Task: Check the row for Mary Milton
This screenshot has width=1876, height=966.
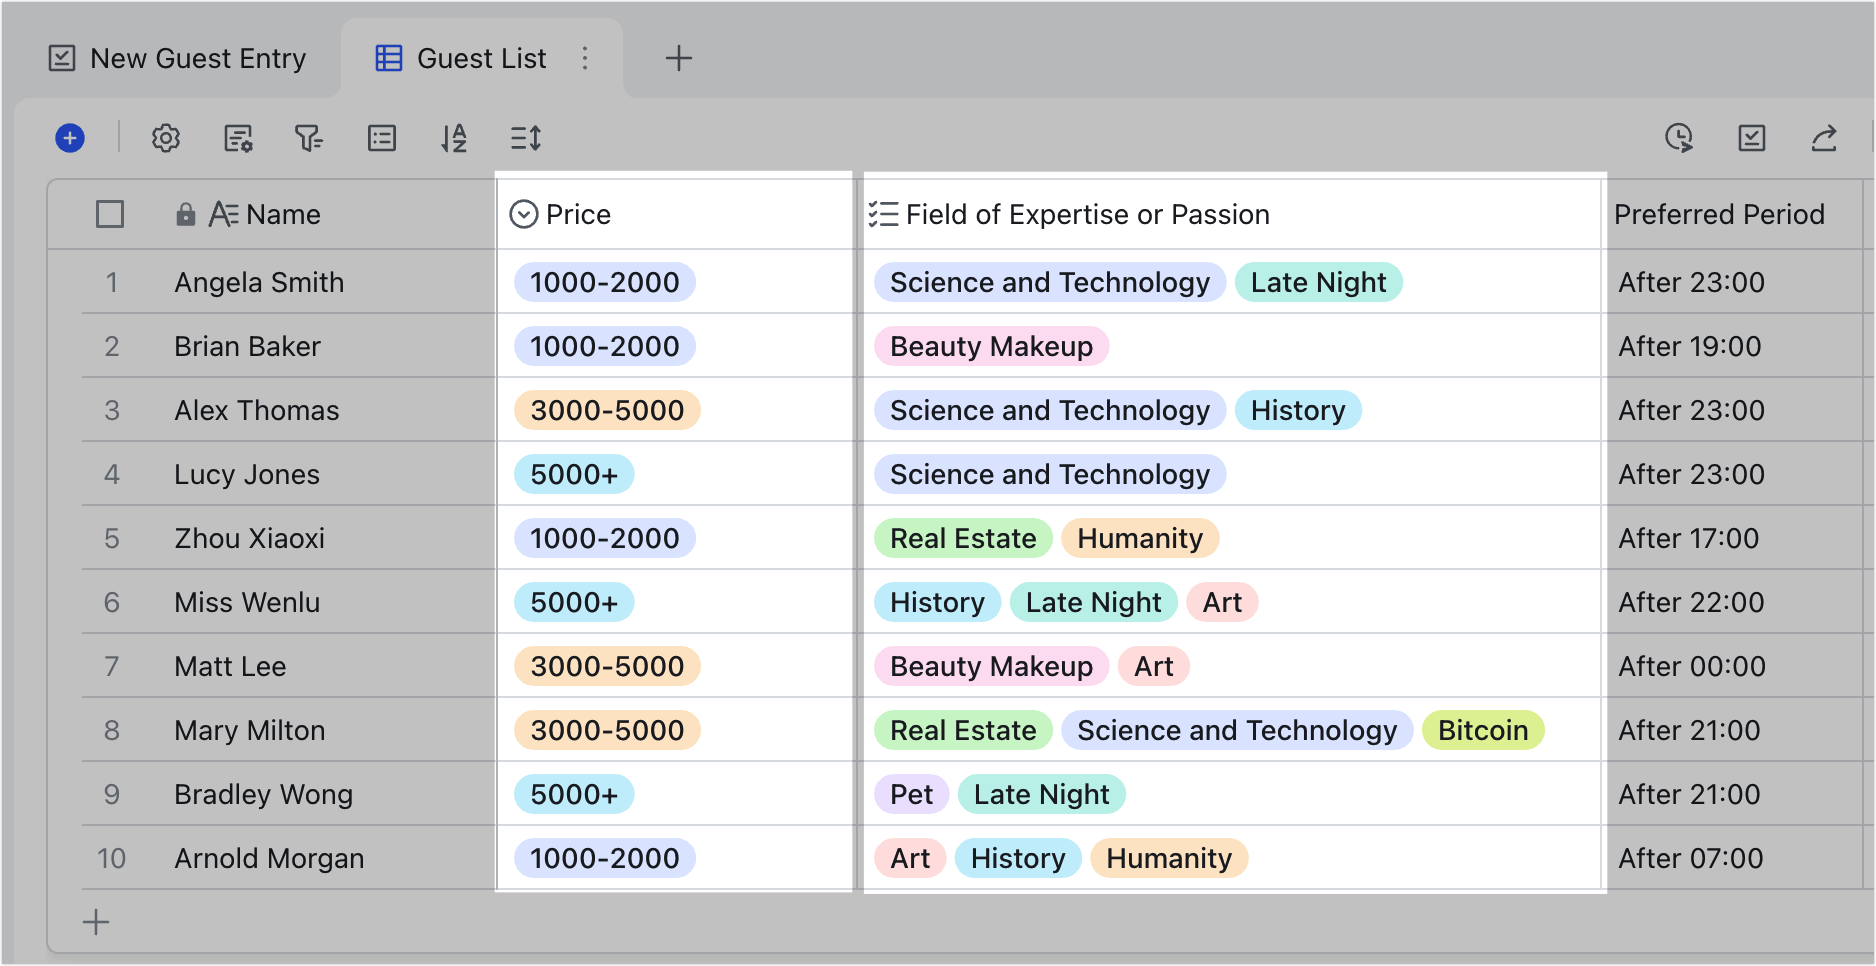Action: click(110, 730)
